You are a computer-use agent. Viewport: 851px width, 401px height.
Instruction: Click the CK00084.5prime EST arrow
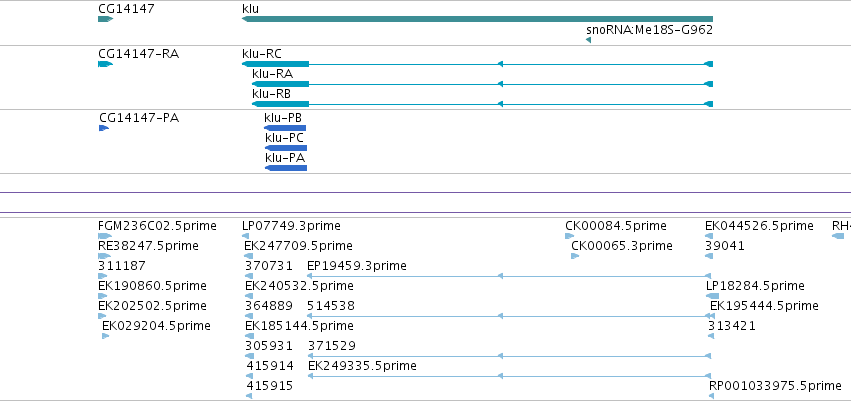(569, 236)
